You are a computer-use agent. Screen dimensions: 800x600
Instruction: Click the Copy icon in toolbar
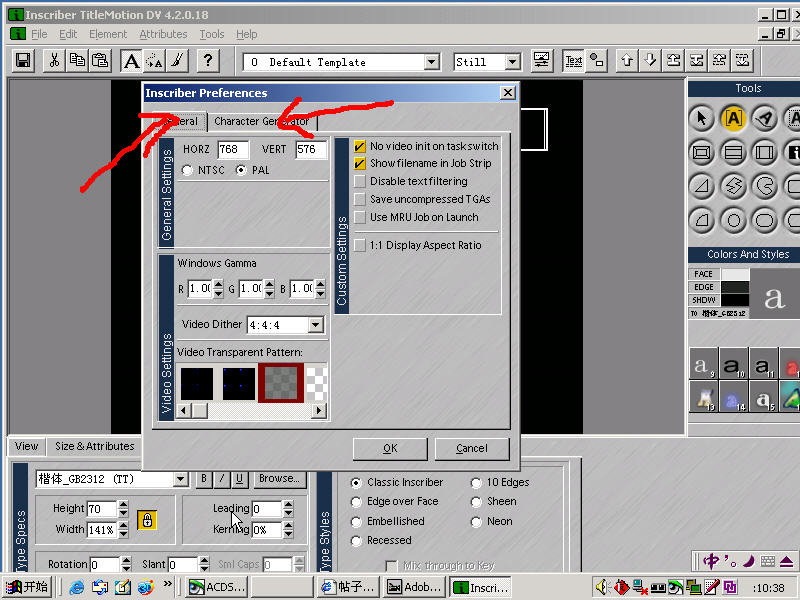click(77, 61)
